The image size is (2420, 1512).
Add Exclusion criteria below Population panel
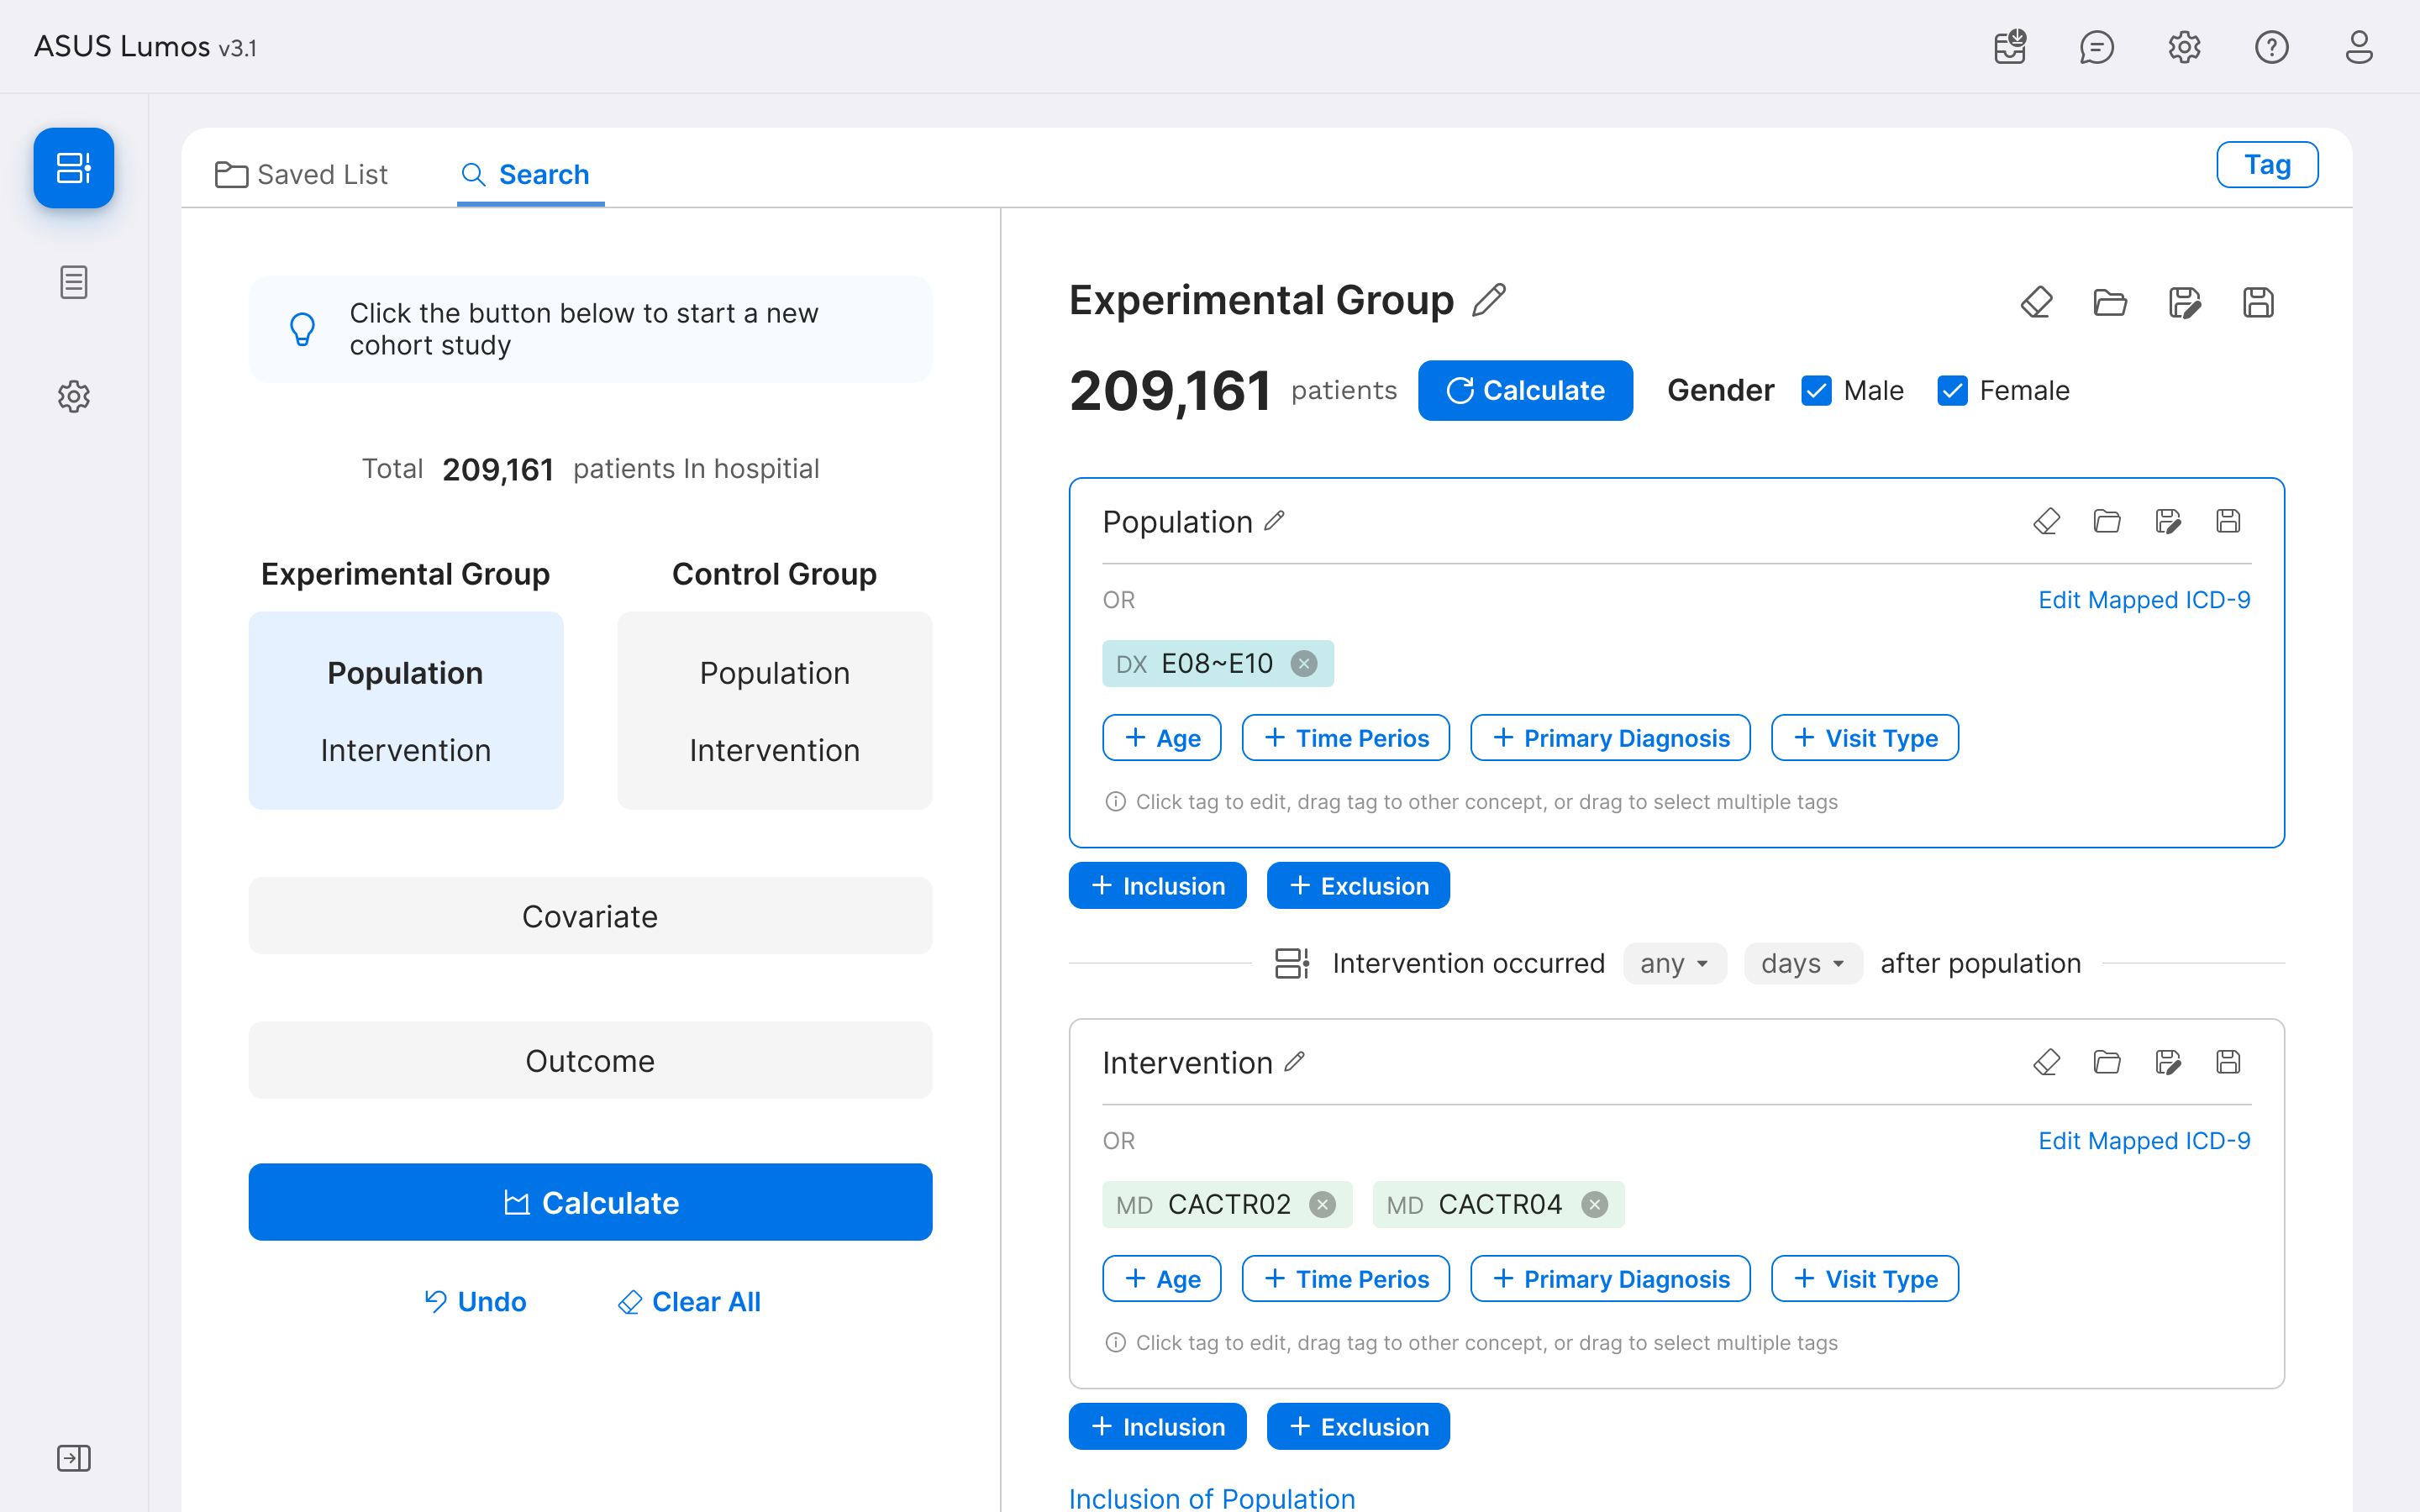[1357, 886]
